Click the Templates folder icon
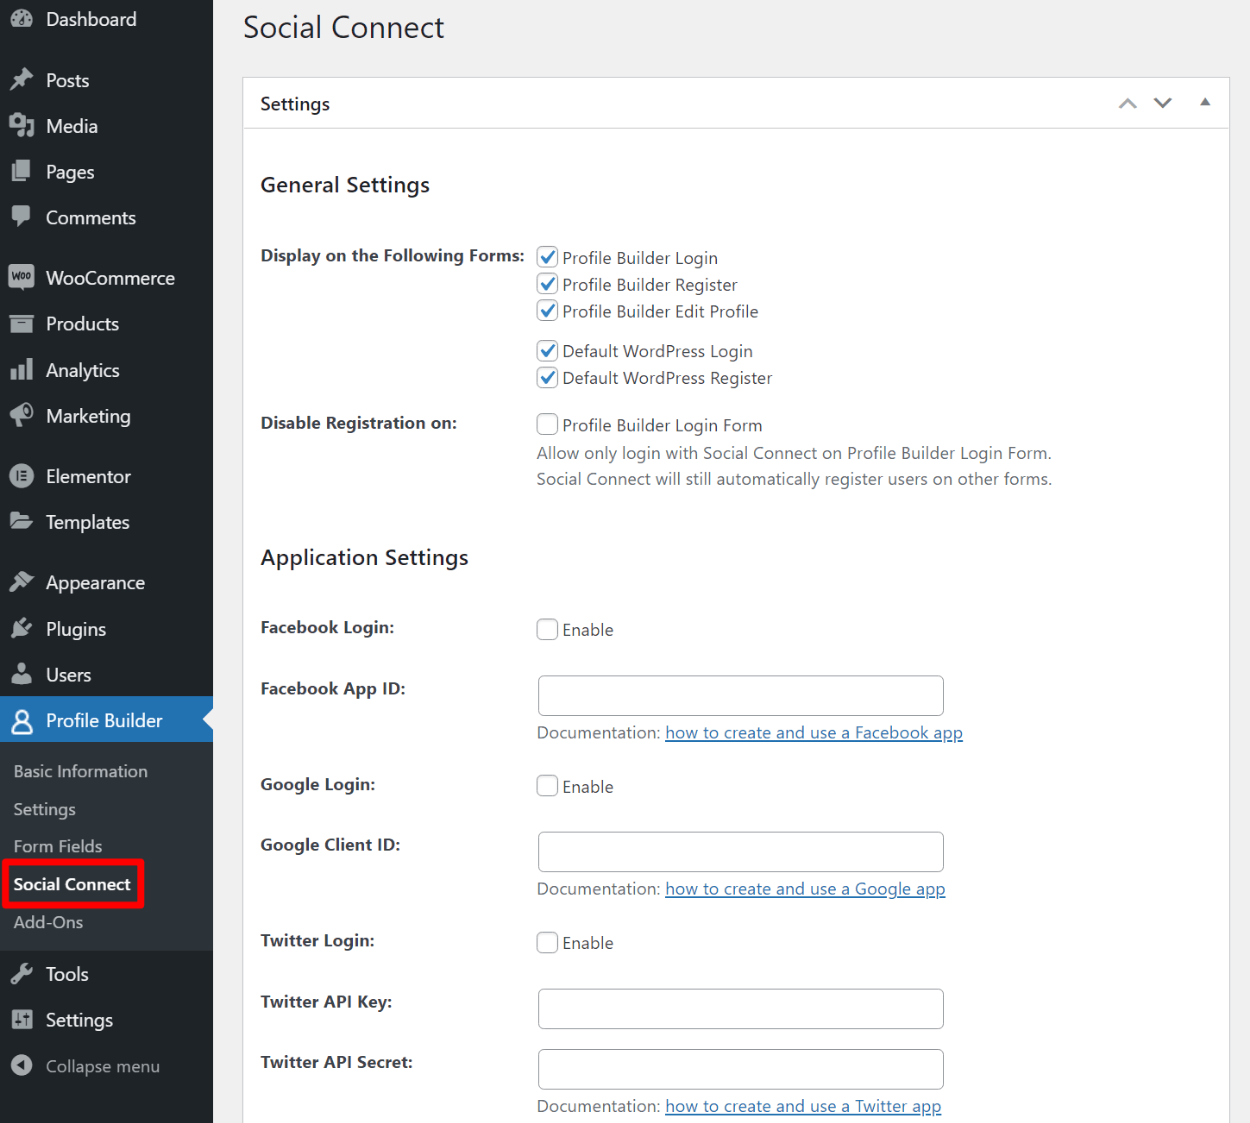Viewport: 1250px width, 1123px height. (21, 521)
